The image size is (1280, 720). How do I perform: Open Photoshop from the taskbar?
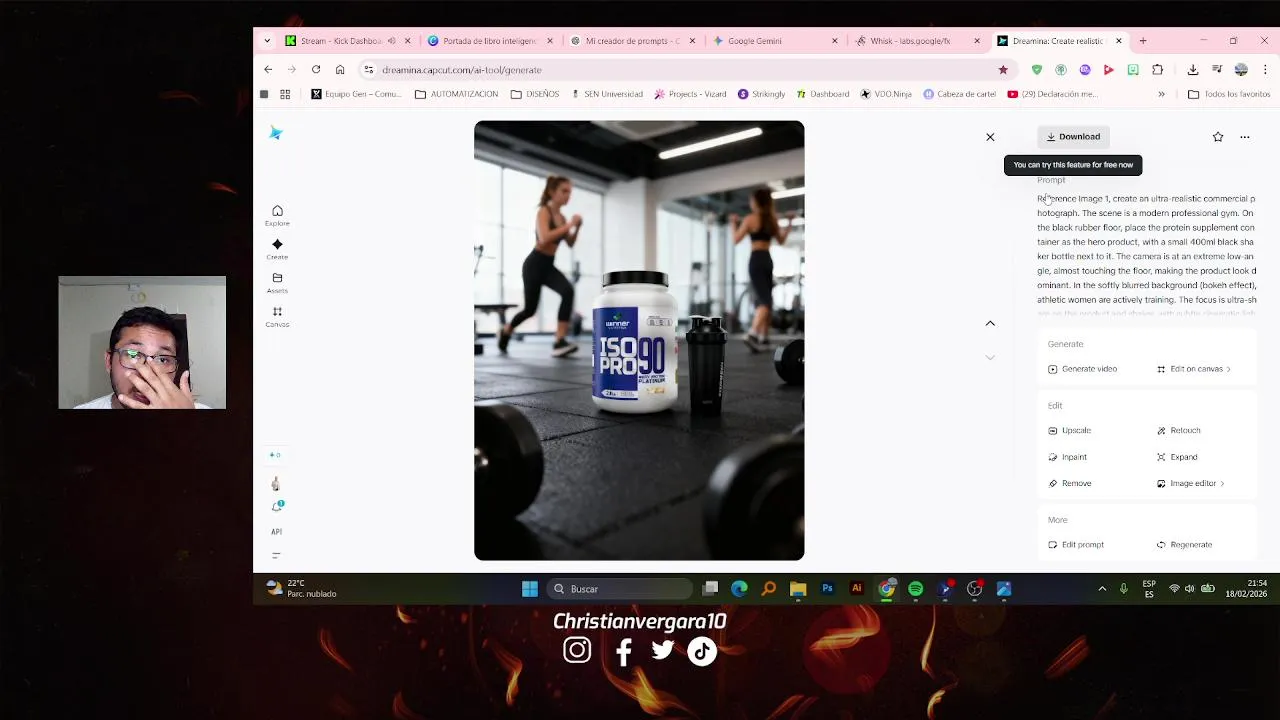[x=827, y=589]
